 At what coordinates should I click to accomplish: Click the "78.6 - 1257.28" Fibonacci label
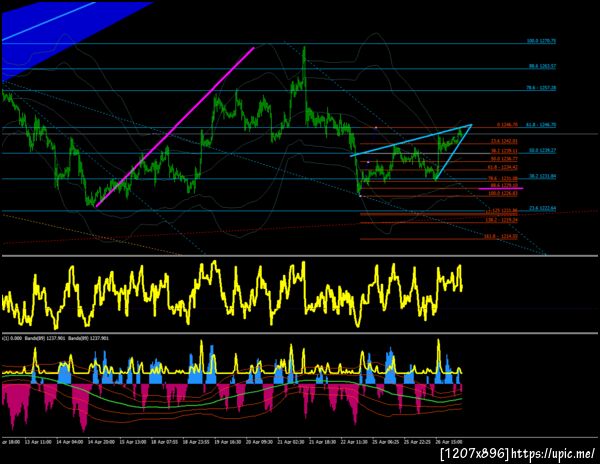coord(541,88)
